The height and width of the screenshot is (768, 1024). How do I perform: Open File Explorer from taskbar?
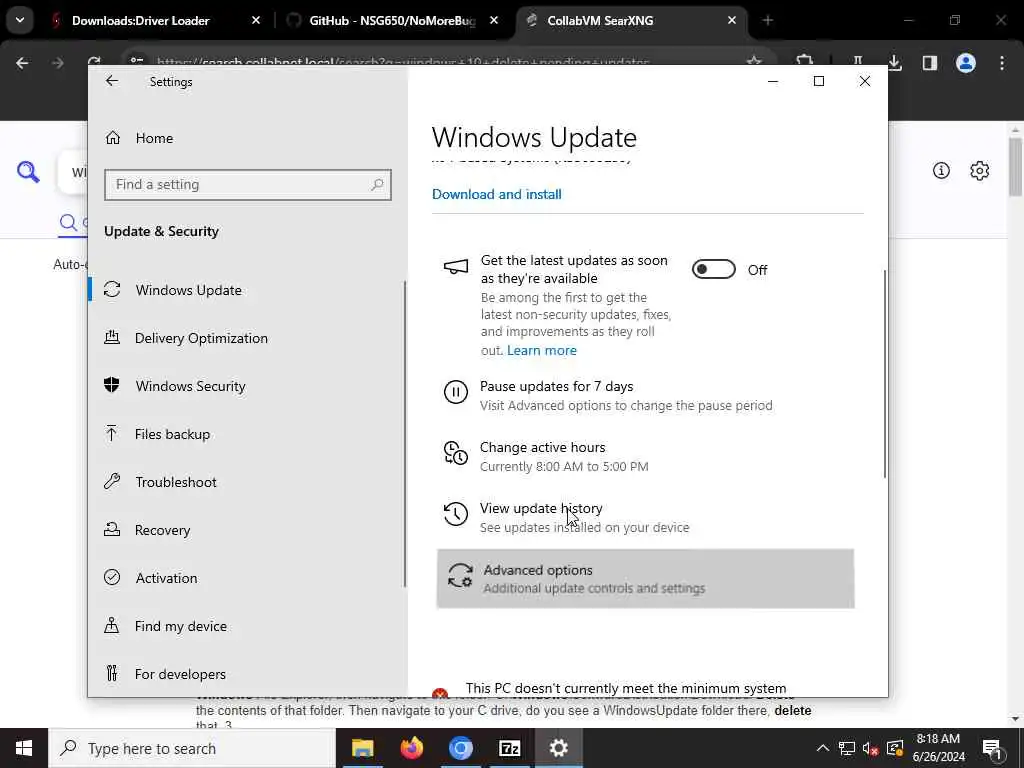tap(362, 748)
